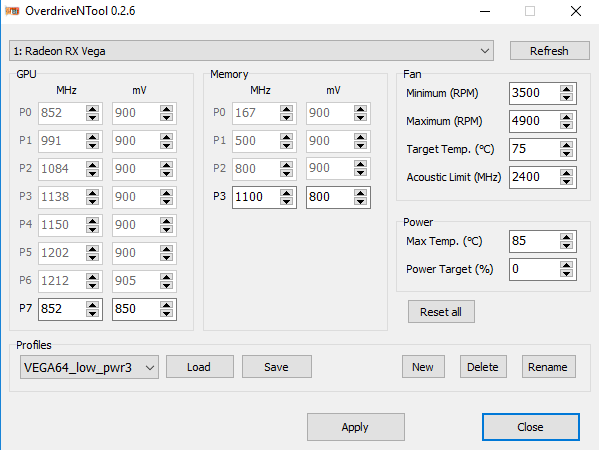Click the Load profile button
The image size is (599, 450).
[199, 367]
